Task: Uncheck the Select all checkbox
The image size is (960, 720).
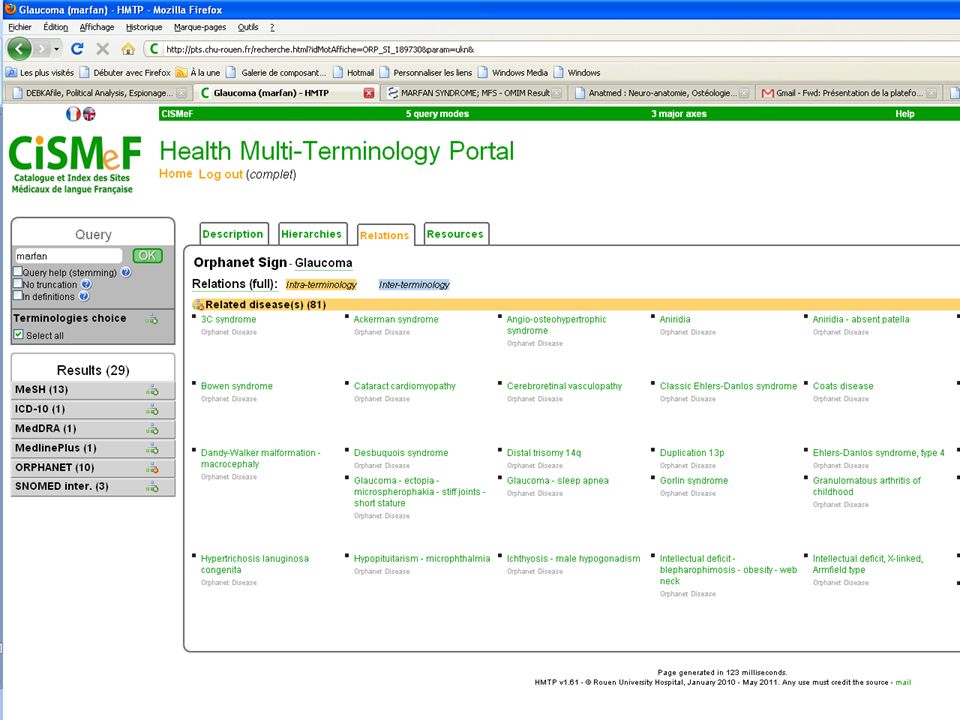Action: click(x=18, y=334)
